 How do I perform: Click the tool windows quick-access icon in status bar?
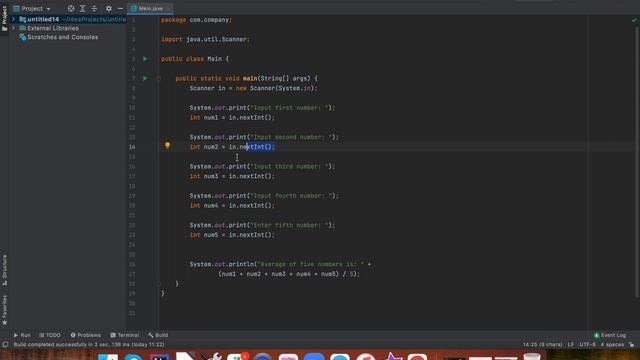click(5, 344)
